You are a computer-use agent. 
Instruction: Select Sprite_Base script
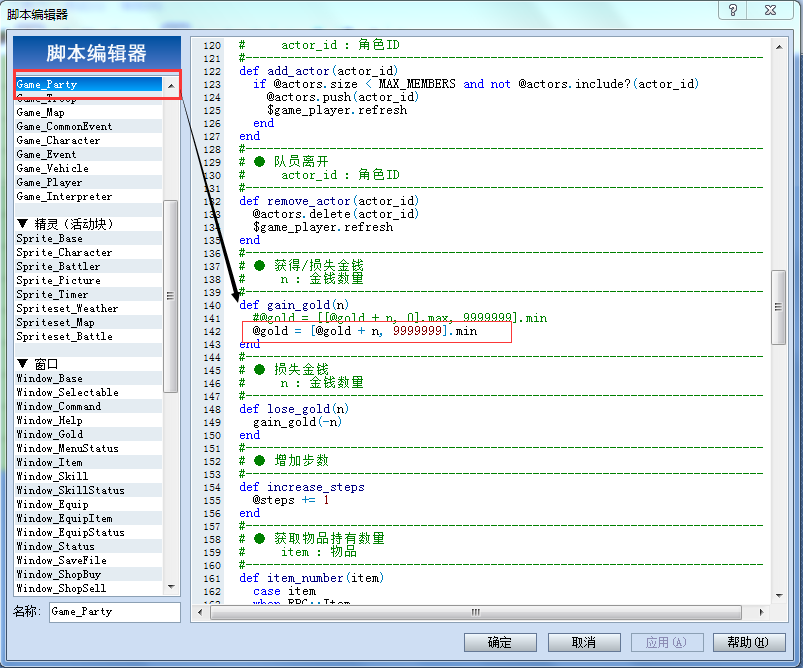(89, 238)
